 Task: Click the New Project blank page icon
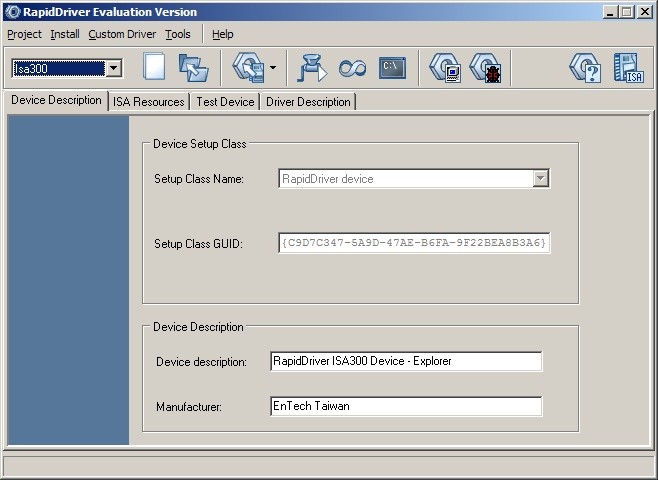pyautogui.click(x=154, y=66)
